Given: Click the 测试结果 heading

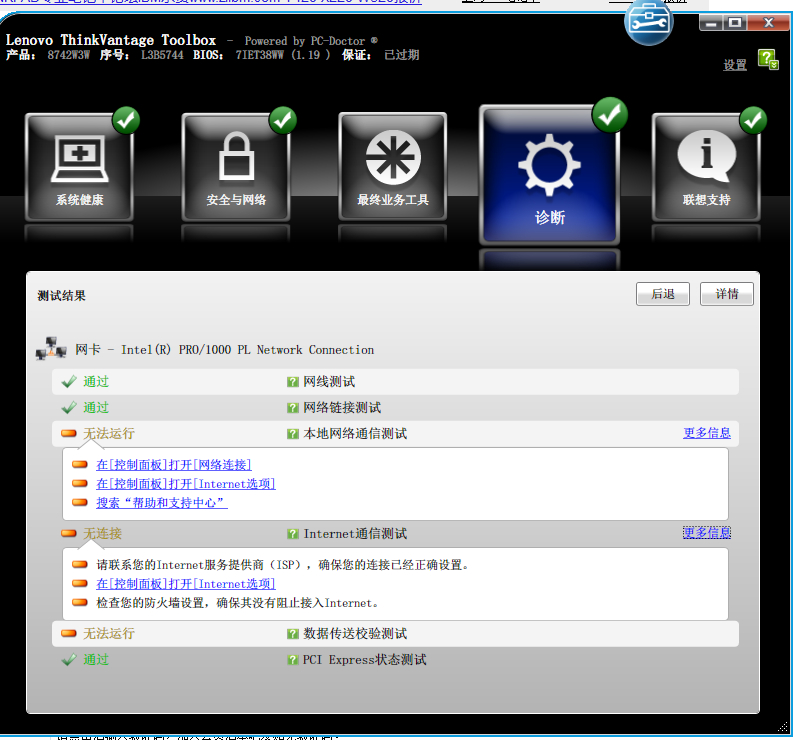Looking at the screenshot, I should [x=61, y=296].
